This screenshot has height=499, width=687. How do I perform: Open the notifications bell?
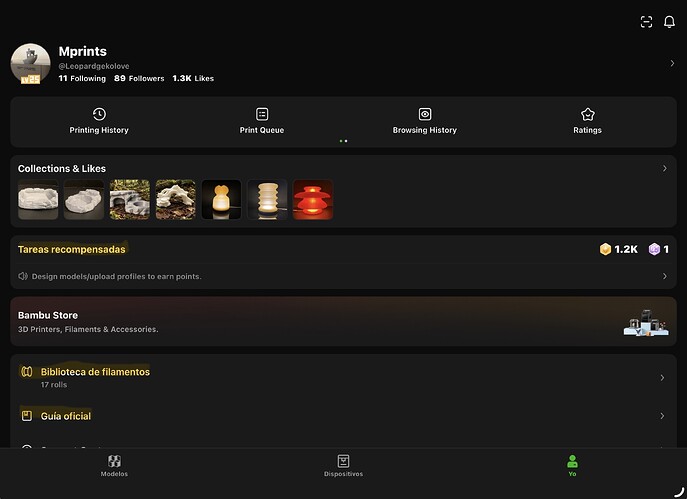click(669, 22)
